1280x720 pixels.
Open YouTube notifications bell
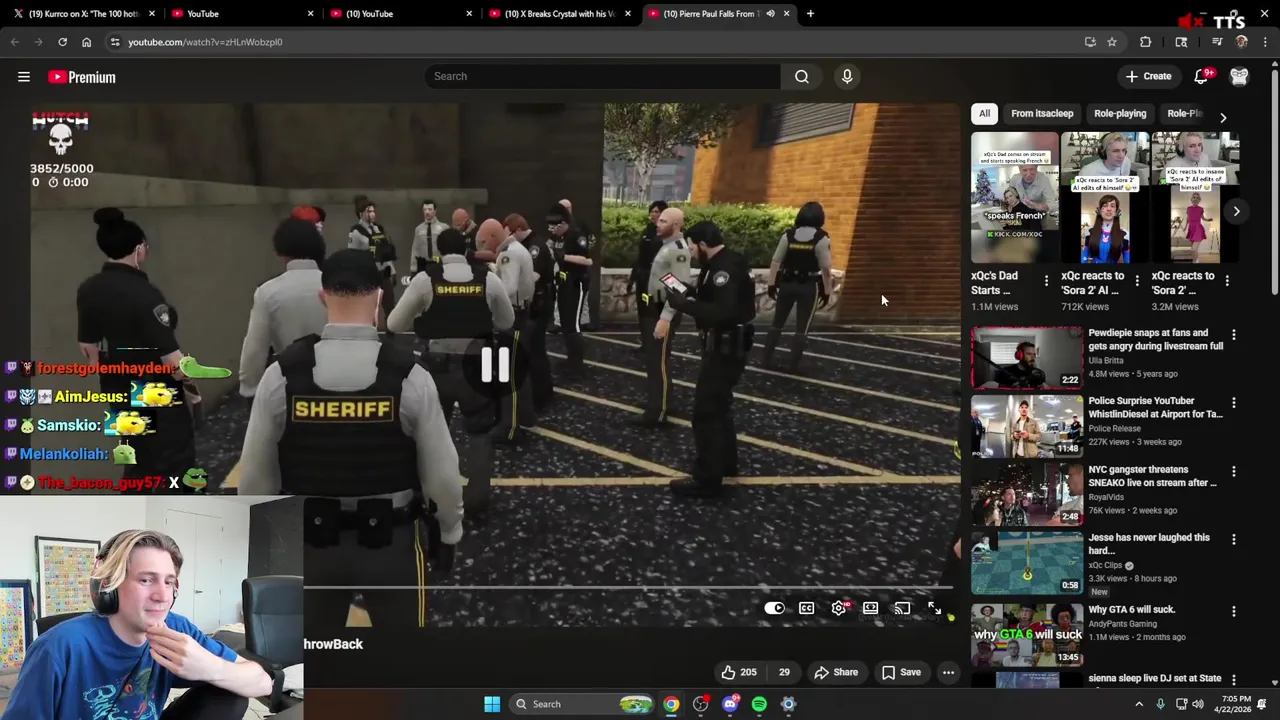(x=1202, y=76)
